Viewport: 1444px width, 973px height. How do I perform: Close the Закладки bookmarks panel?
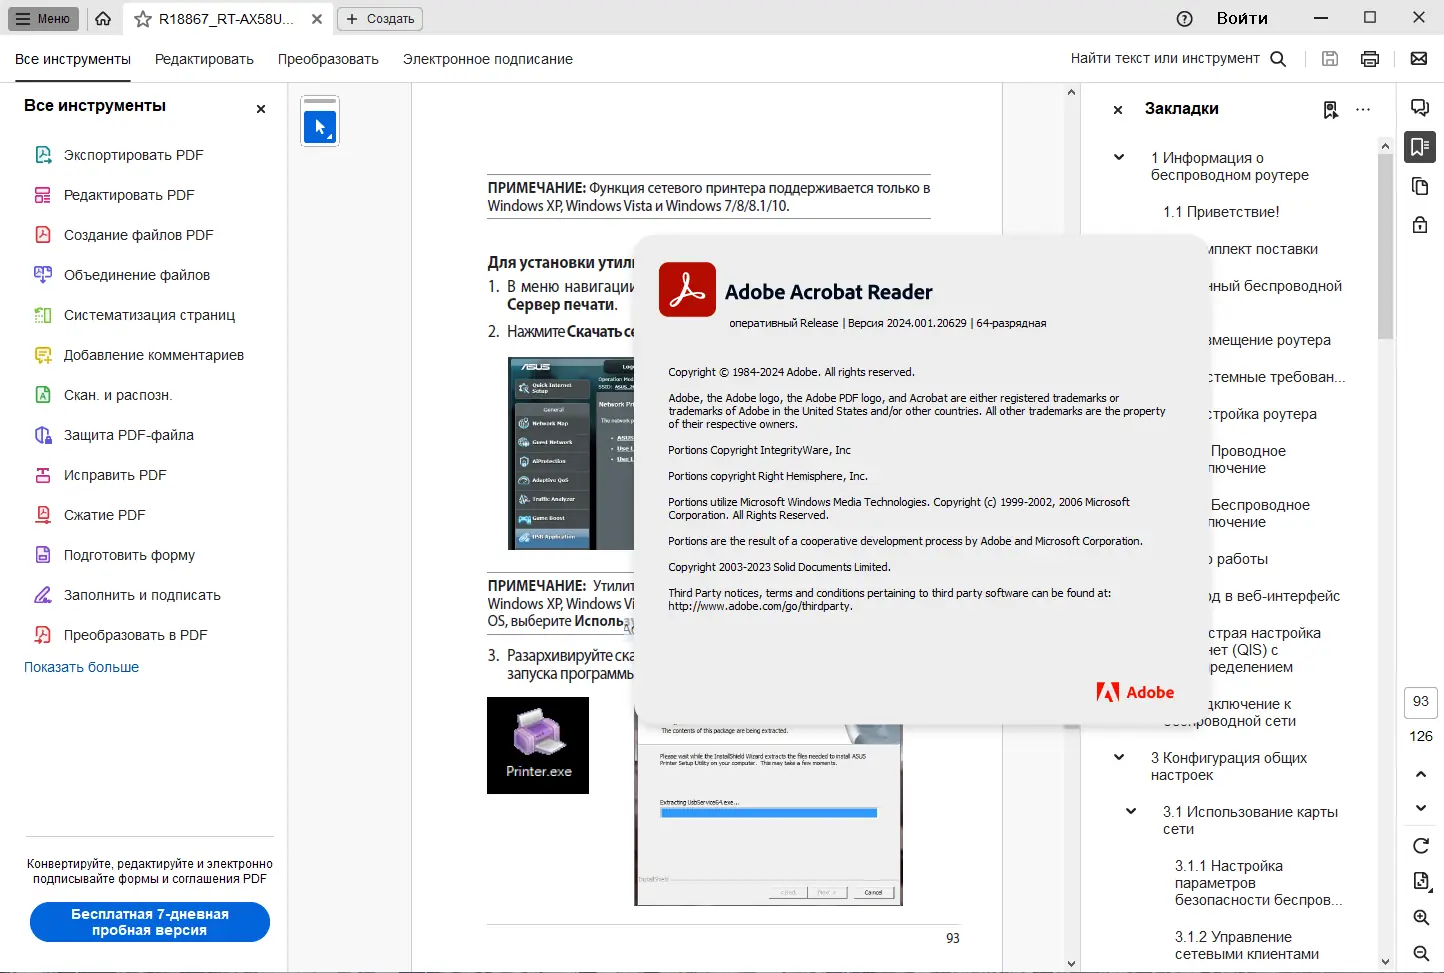(1118, 110)
